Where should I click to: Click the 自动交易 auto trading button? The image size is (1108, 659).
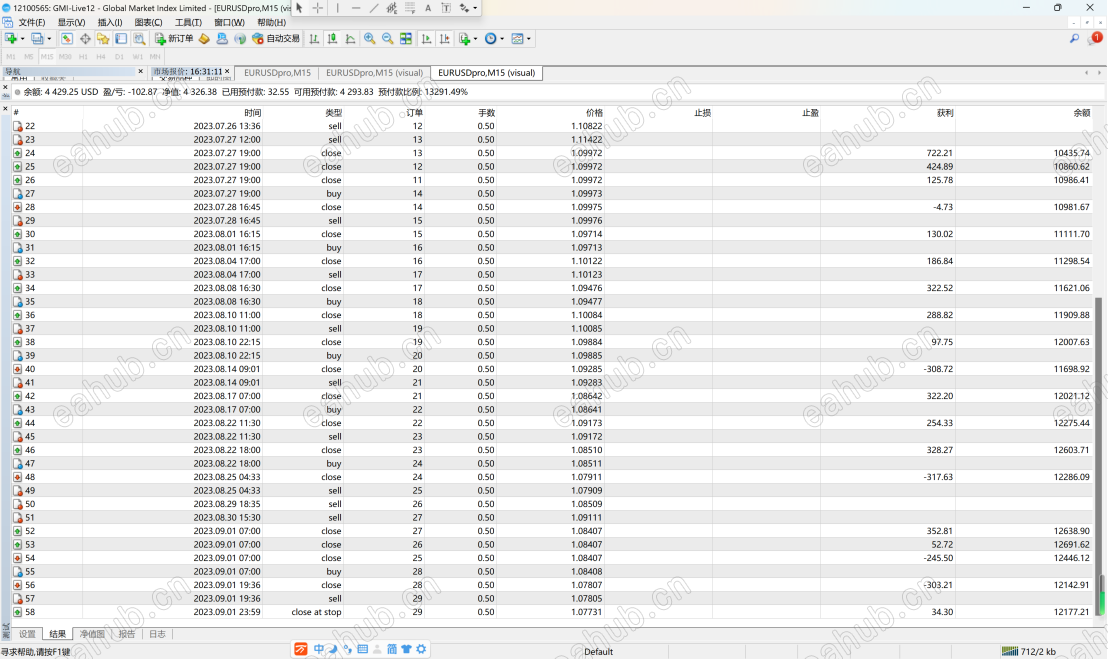coord(276,39)
